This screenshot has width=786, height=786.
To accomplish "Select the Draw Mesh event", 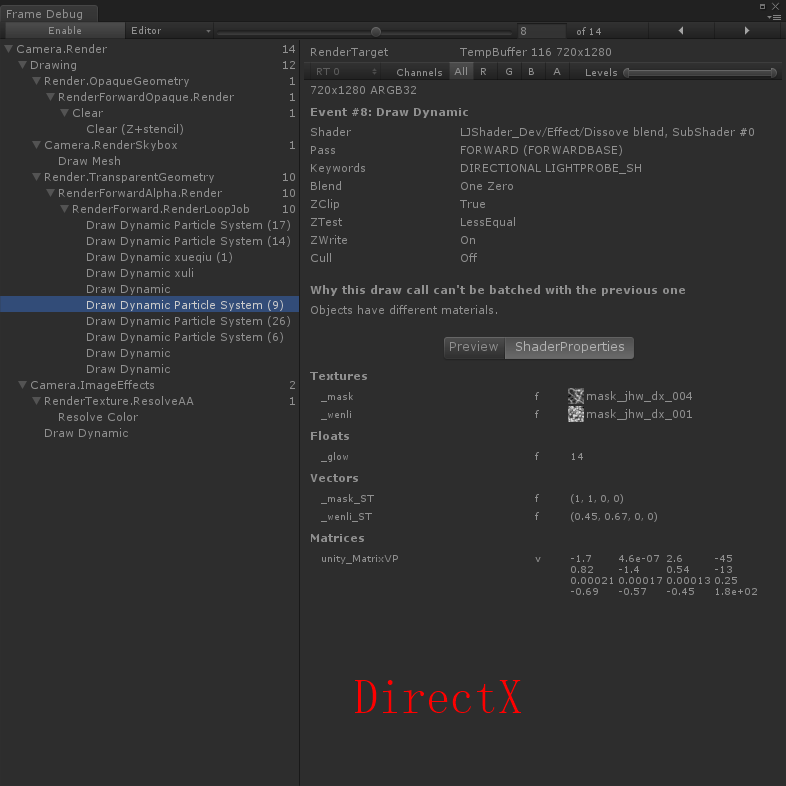I will point(89,161).
